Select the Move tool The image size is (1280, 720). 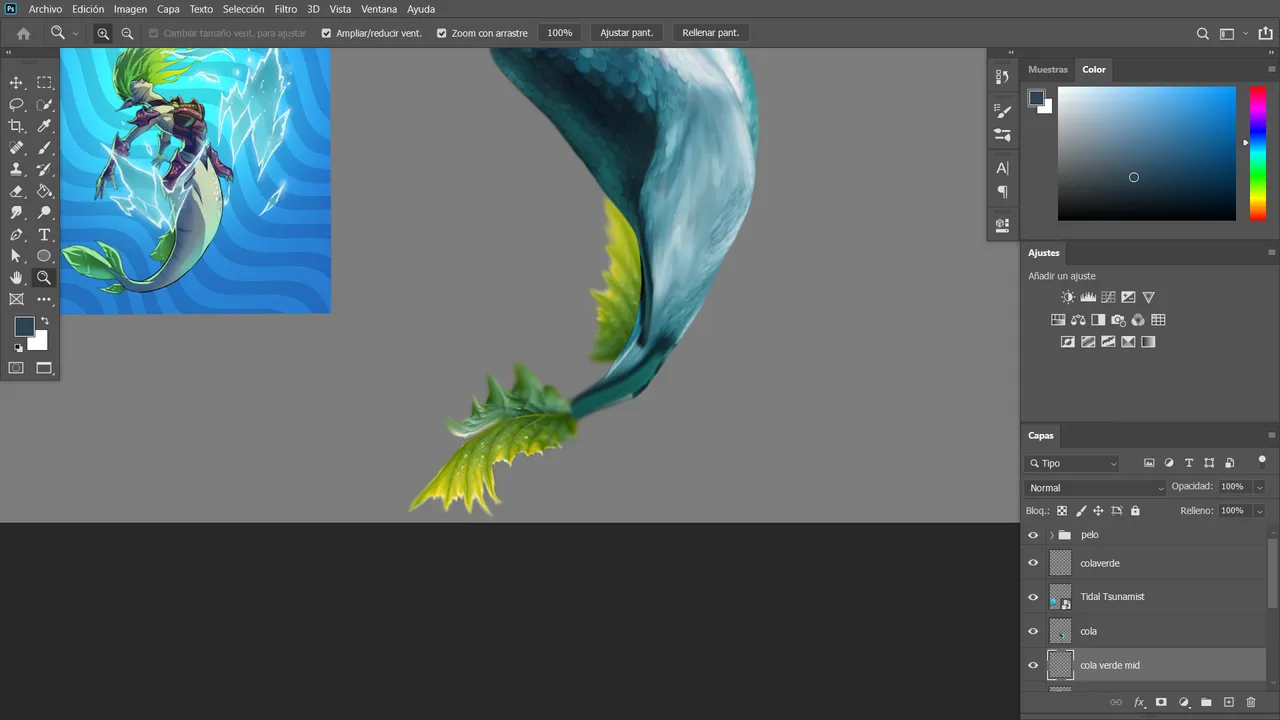pyautogui.click(x=16, y=83)
